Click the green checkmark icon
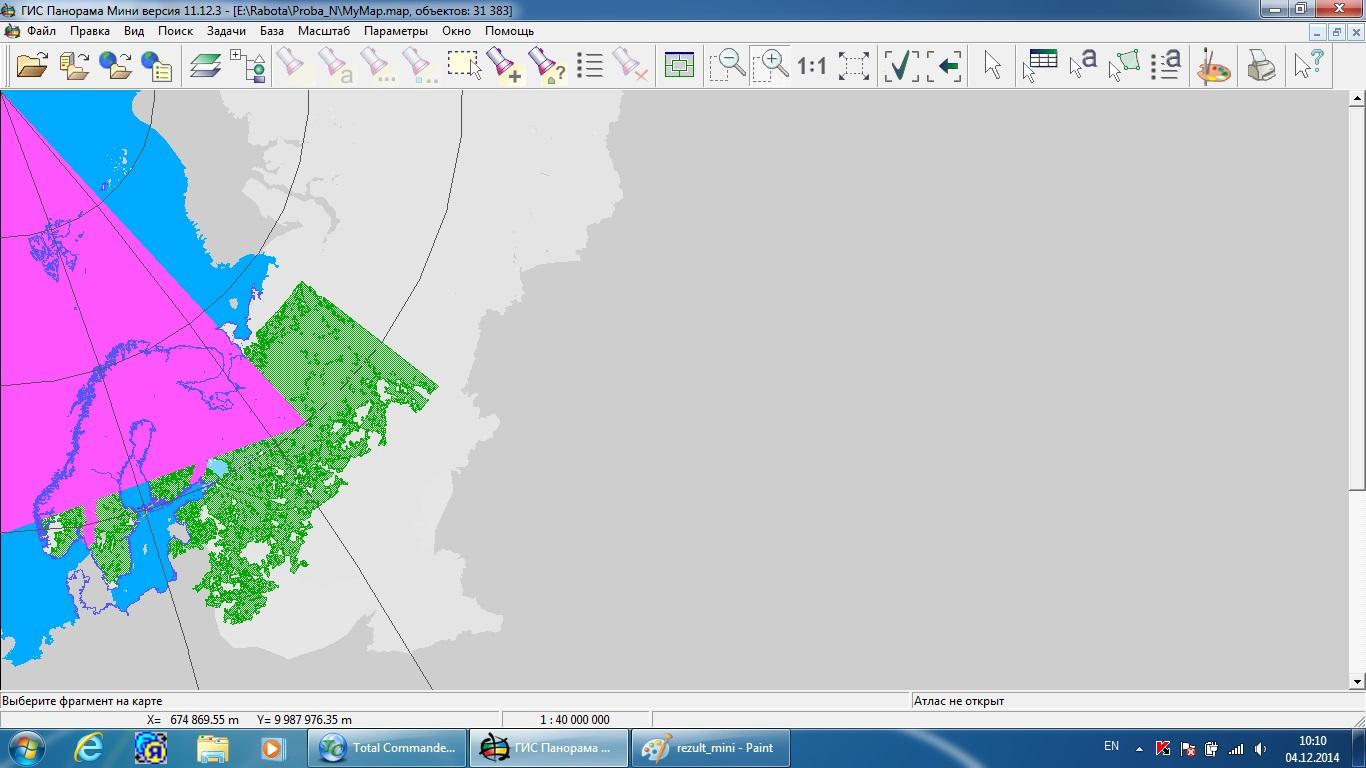This screenshot has height=768, width=1366. click(x=901, y=66)
